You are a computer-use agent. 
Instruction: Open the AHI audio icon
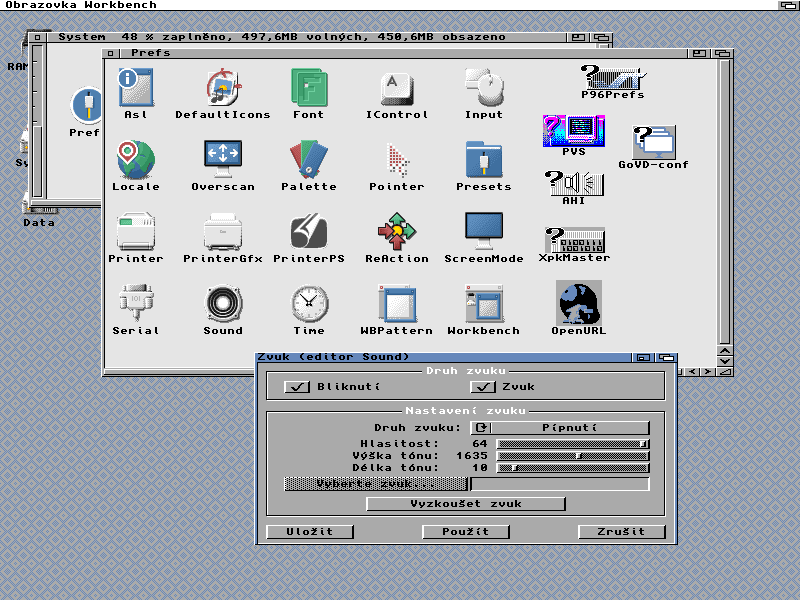coord(574,183)
